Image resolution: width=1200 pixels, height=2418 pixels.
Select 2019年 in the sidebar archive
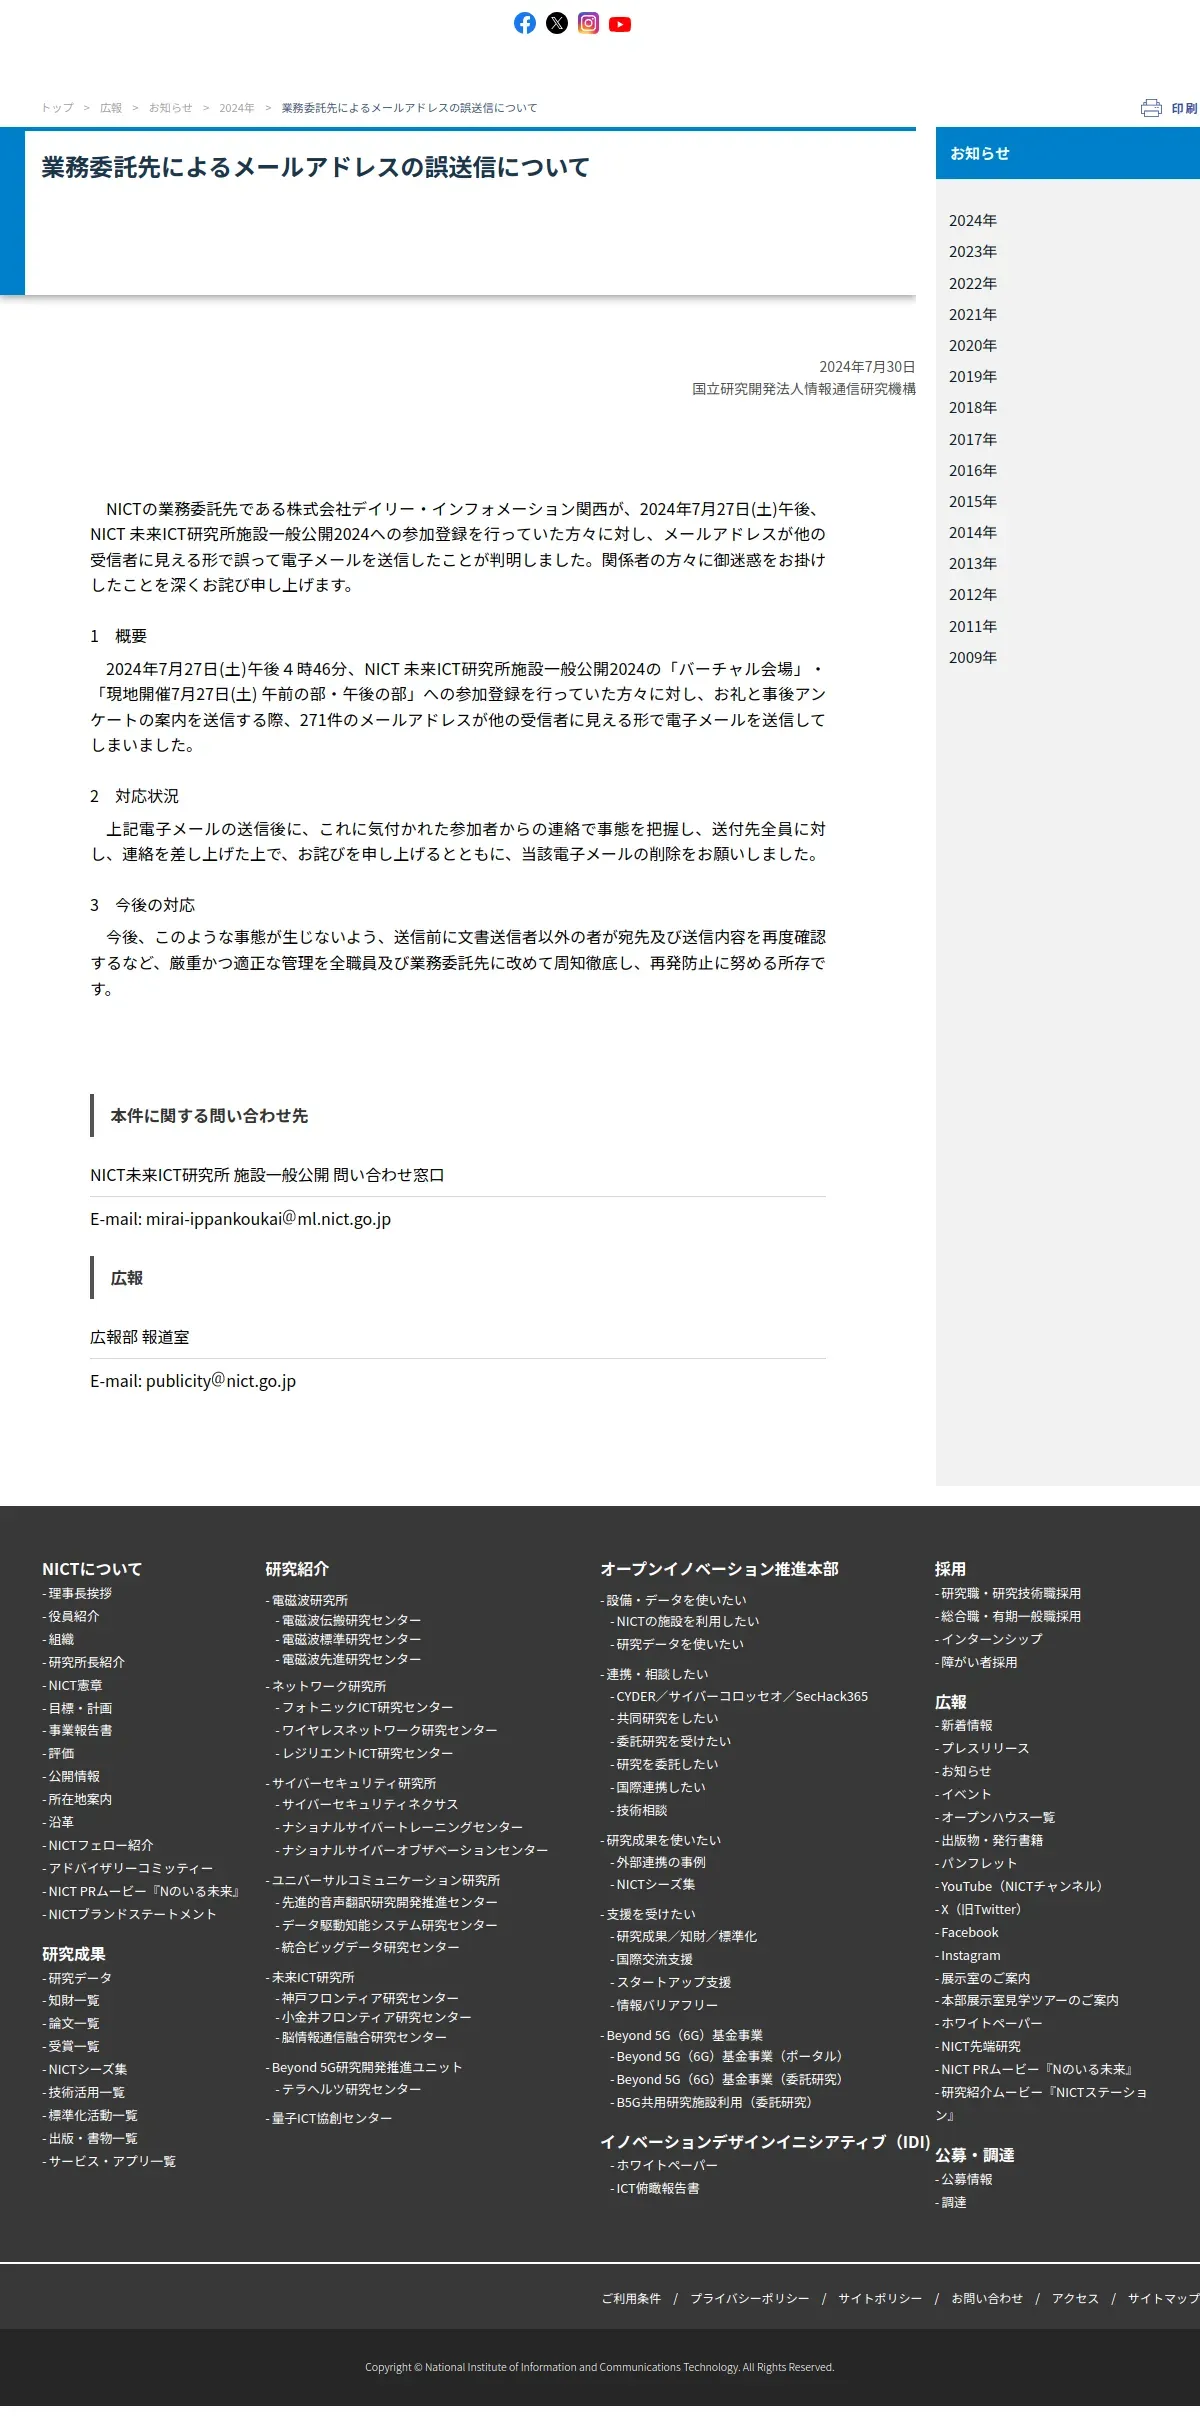[x=973, y=377]
